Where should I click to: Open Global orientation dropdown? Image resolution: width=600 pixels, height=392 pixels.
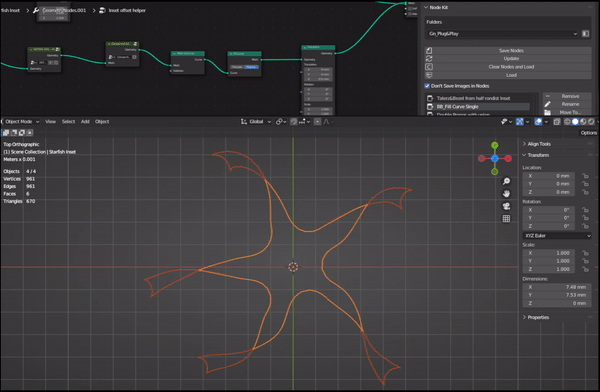coord(256,122)
